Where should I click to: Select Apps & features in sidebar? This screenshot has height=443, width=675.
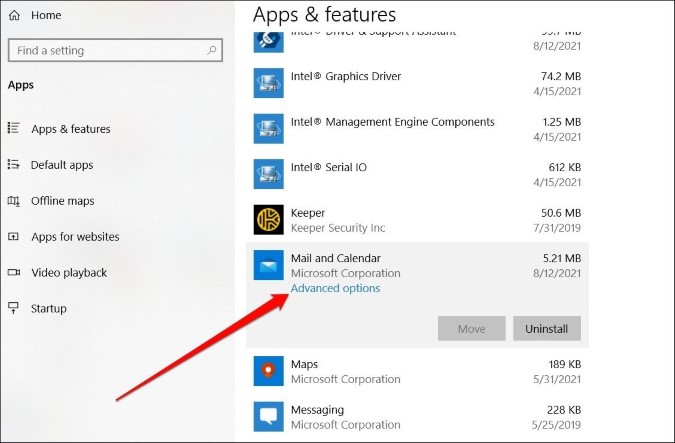(71, 129)
